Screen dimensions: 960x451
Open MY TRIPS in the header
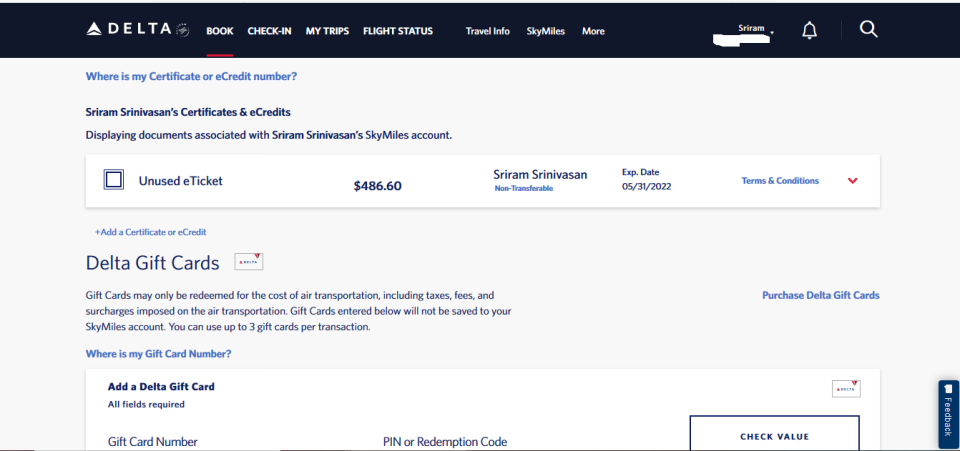click(x=328, y=31)
